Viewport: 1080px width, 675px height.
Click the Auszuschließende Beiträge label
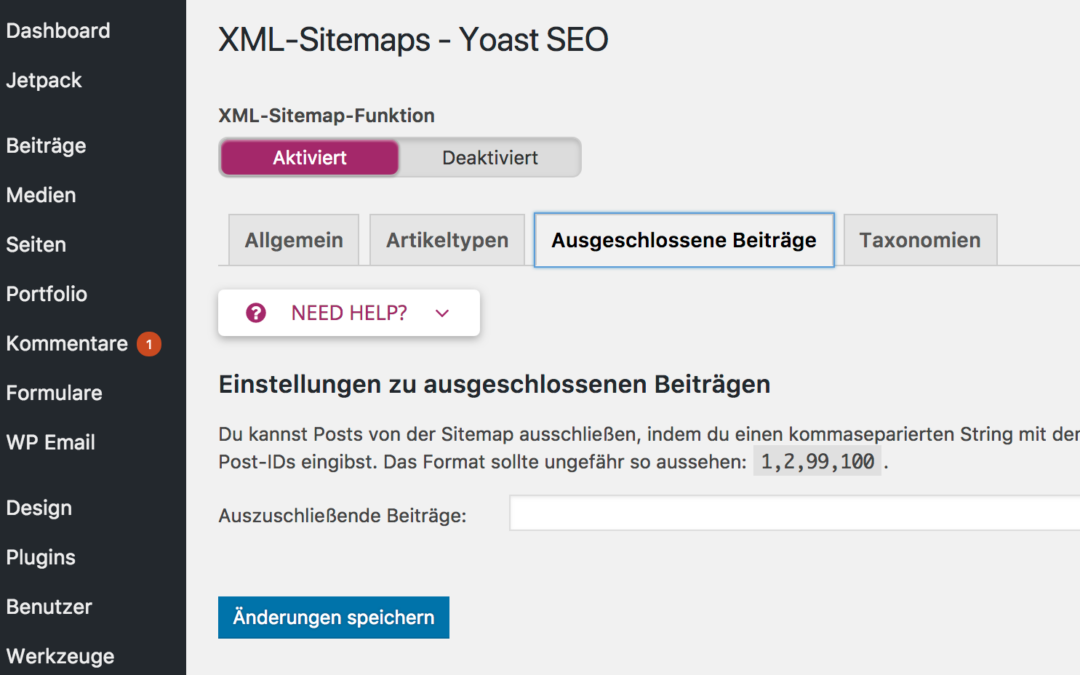(342, 516)
